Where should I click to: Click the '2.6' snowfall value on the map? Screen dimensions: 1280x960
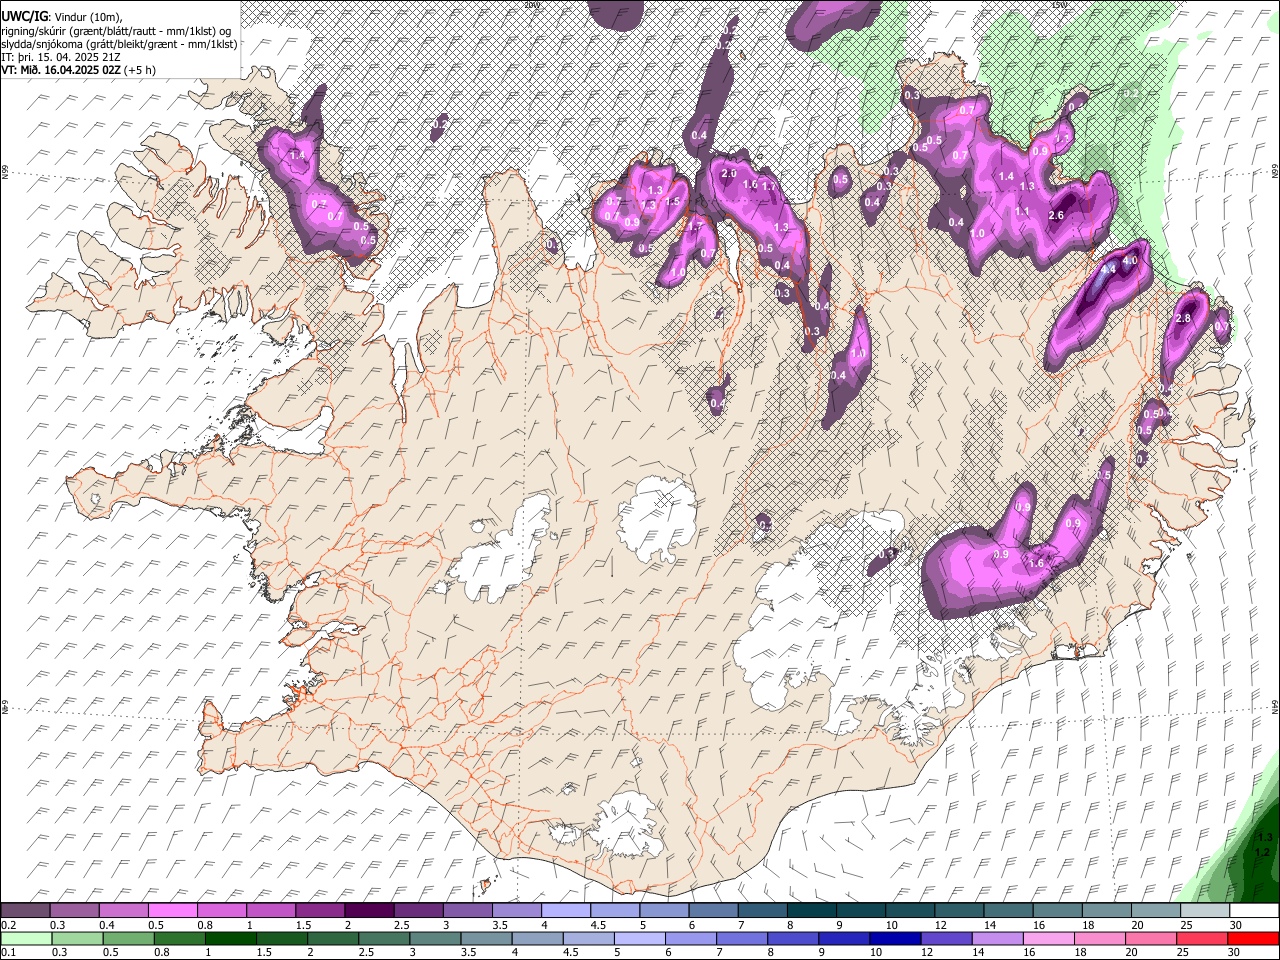(x=1056, y=215)
